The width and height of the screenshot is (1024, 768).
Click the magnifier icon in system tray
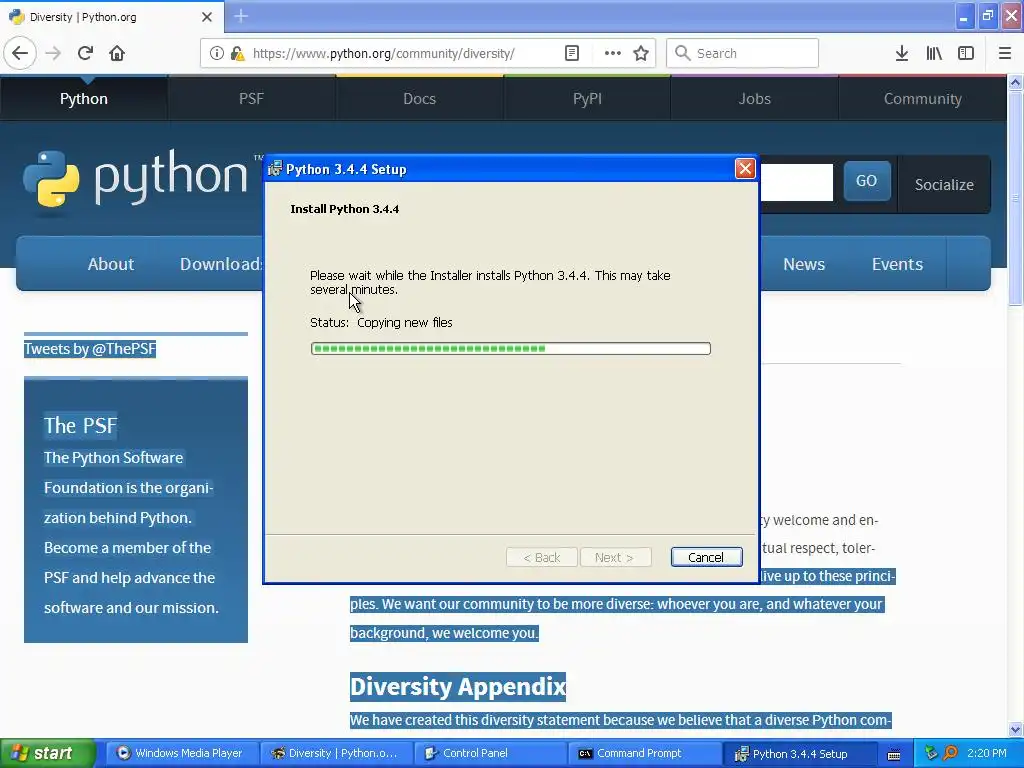951,753
